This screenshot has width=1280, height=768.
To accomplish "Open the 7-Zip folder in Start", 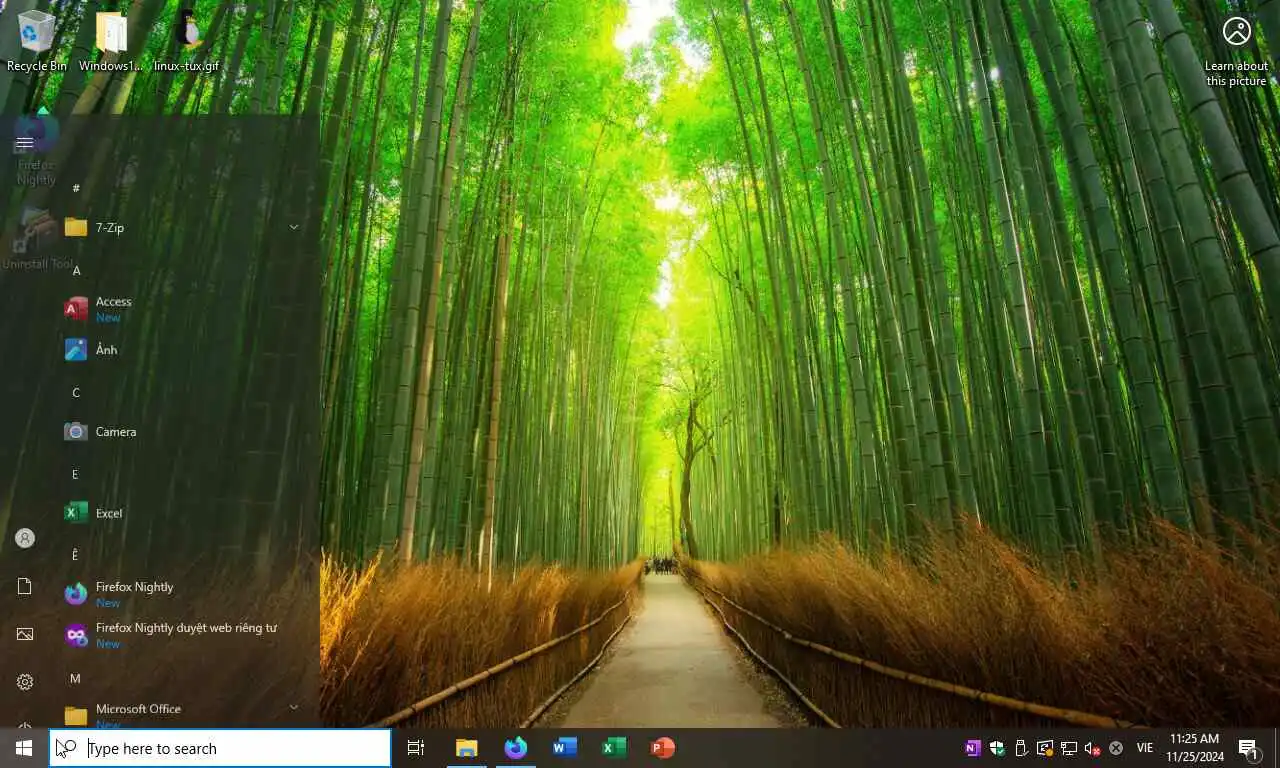I will 180,228.
